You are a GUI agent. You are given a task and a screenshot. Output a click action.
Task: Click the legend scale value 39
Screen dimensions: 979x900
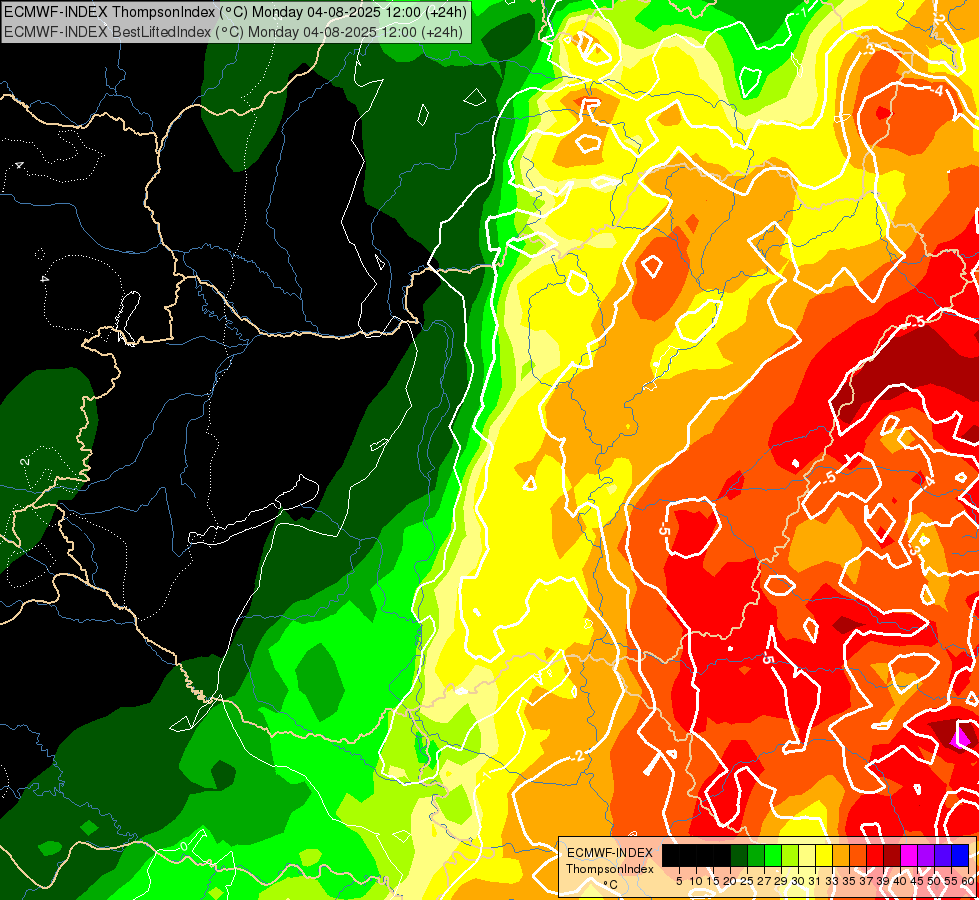click(x=883, y=881)
